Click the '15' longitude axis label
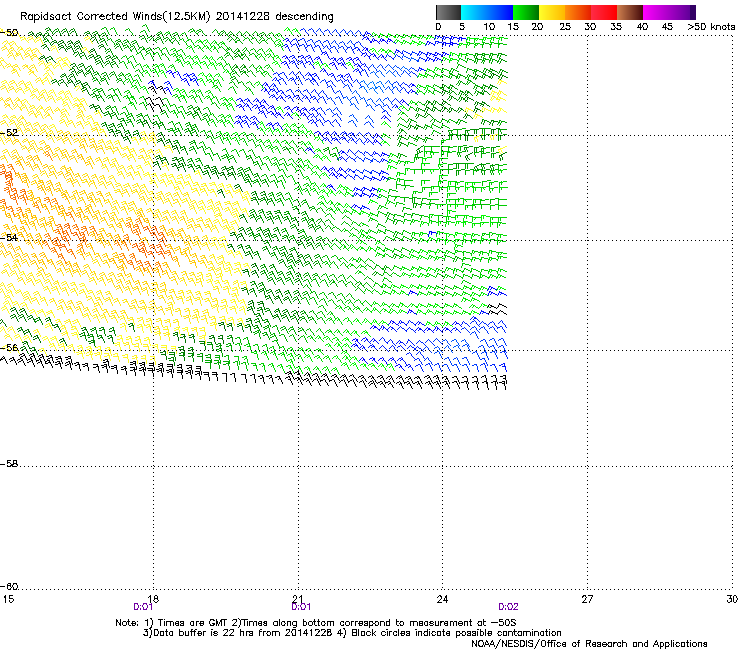 [x=8, y=599]
